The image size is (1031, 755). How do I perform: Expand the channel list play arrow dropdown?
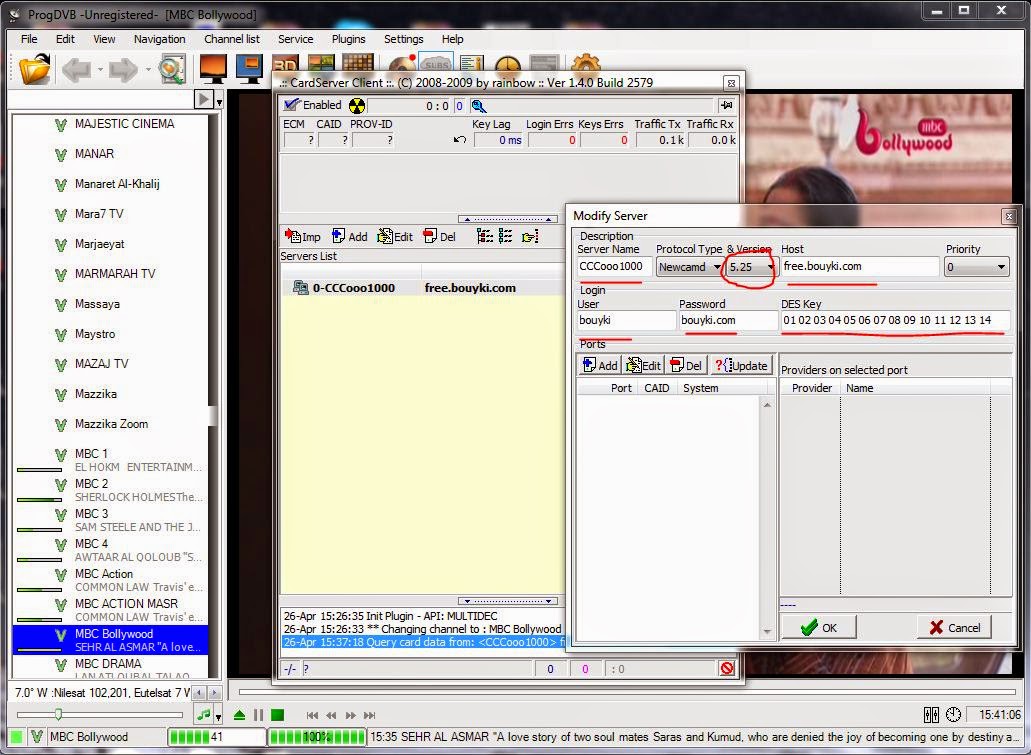pos(219,101)
